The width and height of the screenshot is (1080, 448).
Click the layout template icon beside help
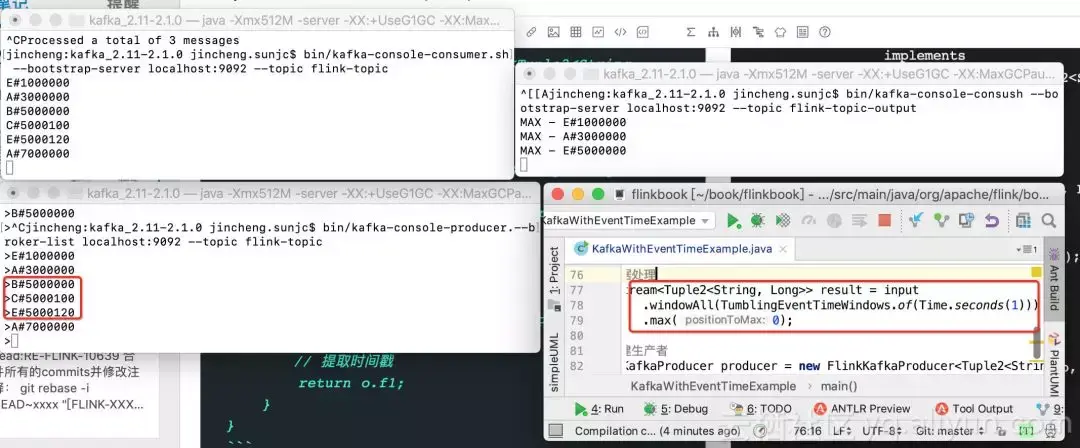pyautogui.click(x=802, y=32)
